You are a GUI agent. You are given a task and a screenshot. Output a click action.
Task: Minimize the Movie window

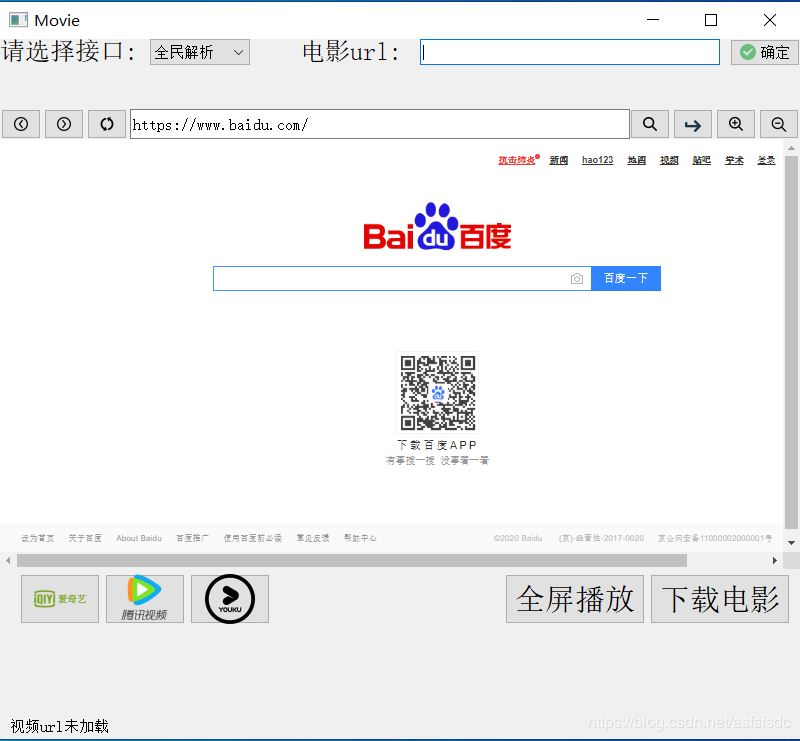[x=653, y=20]
